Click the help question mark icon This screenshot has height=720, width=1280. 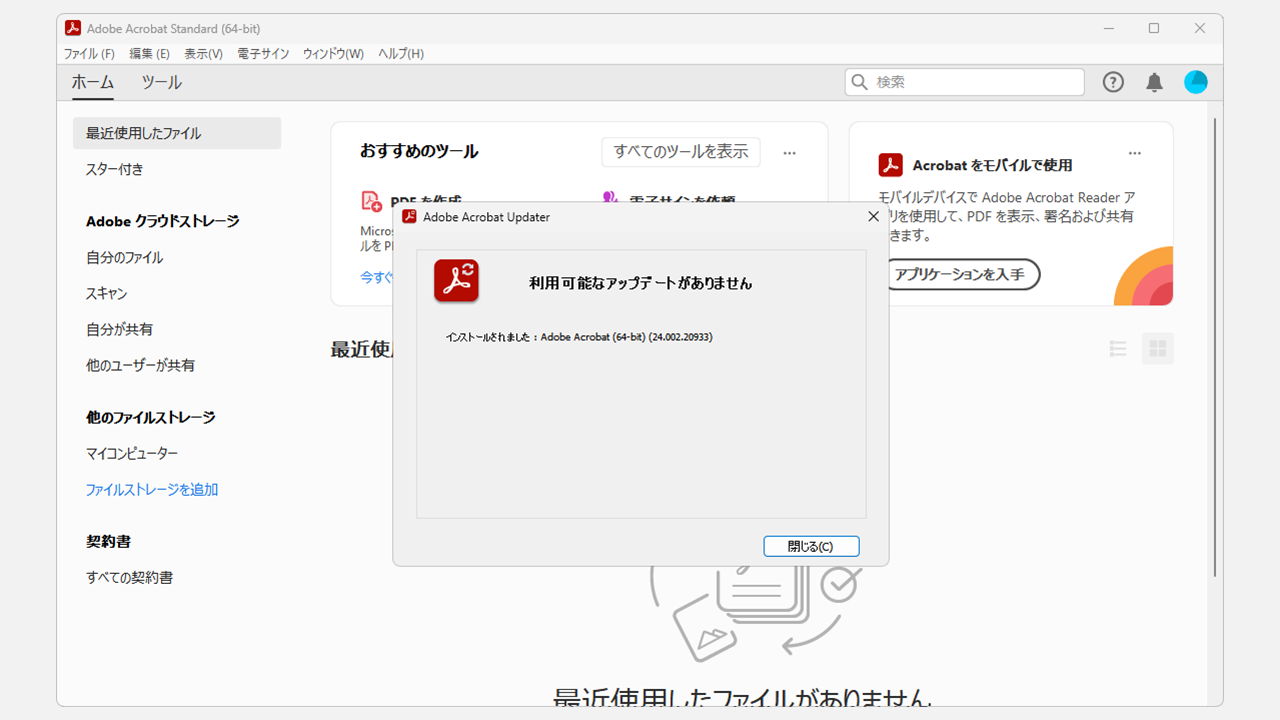click(1113, 82)
